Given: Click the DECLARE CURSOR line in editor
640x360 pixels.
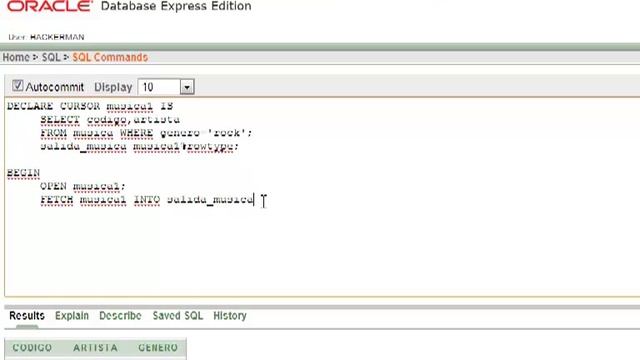Looking at the screenshot, I should coord(90,106).
